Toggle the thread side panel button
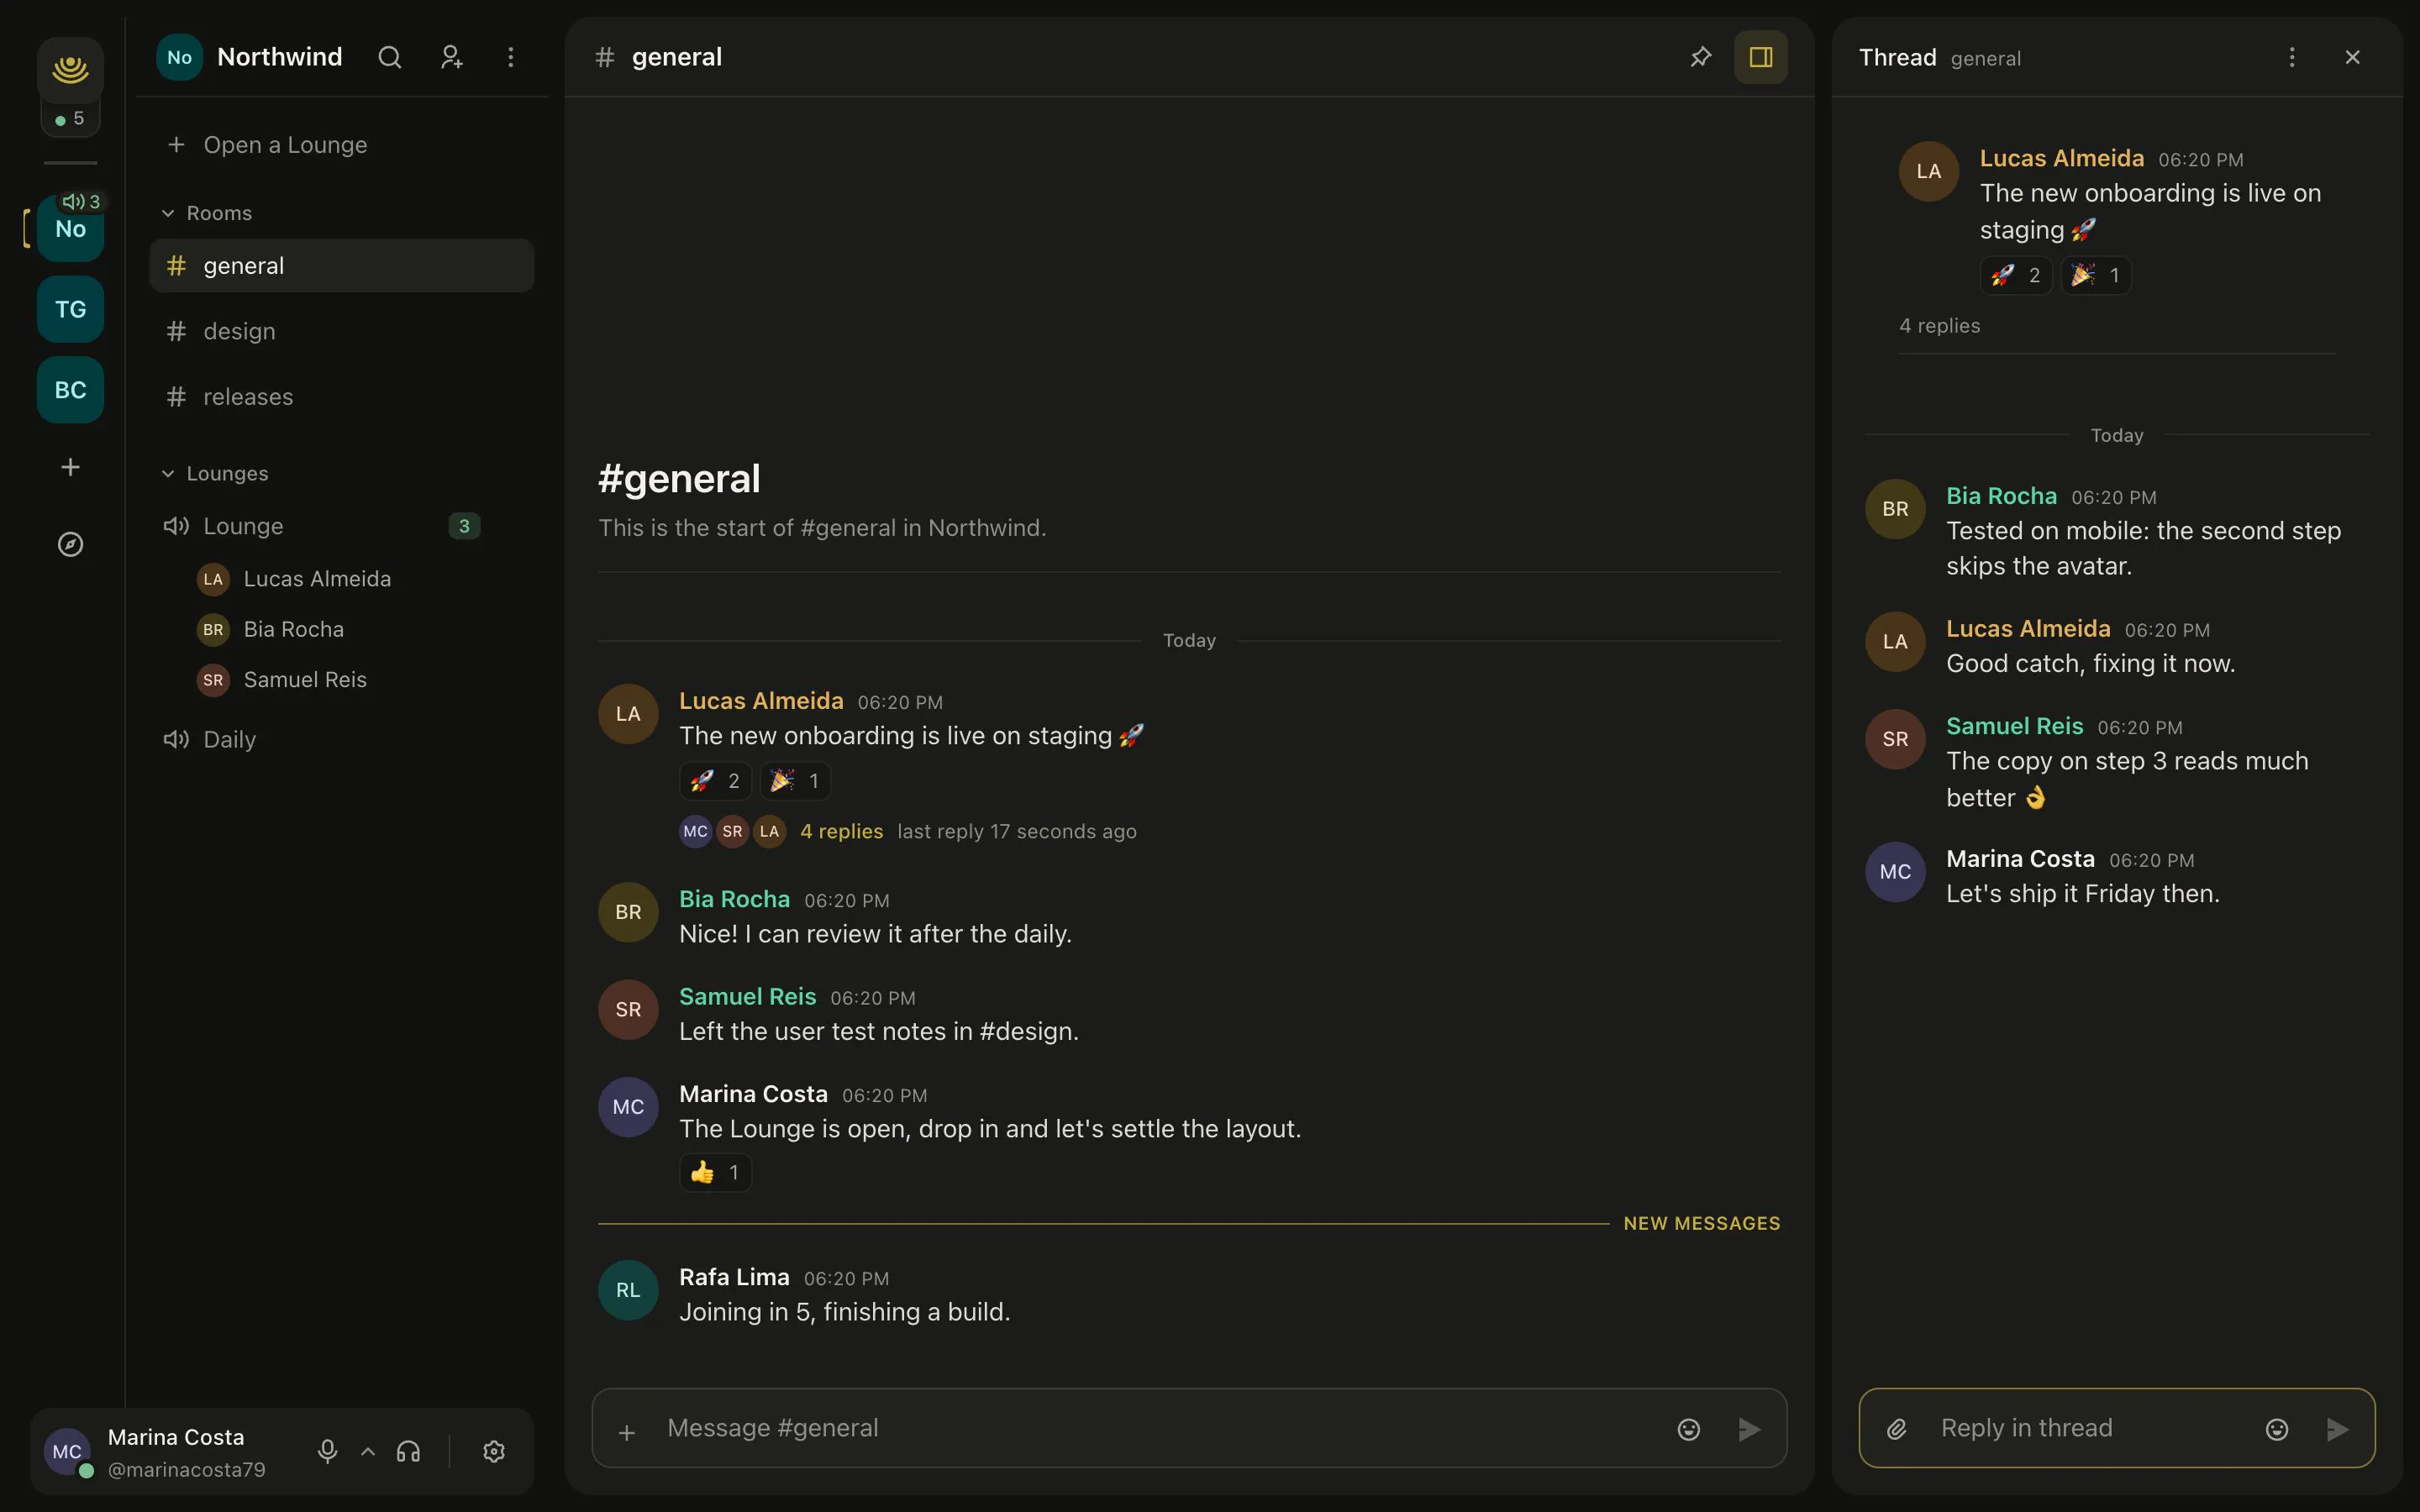Screen dimensions: 2420x1512 coord(1760,57)
